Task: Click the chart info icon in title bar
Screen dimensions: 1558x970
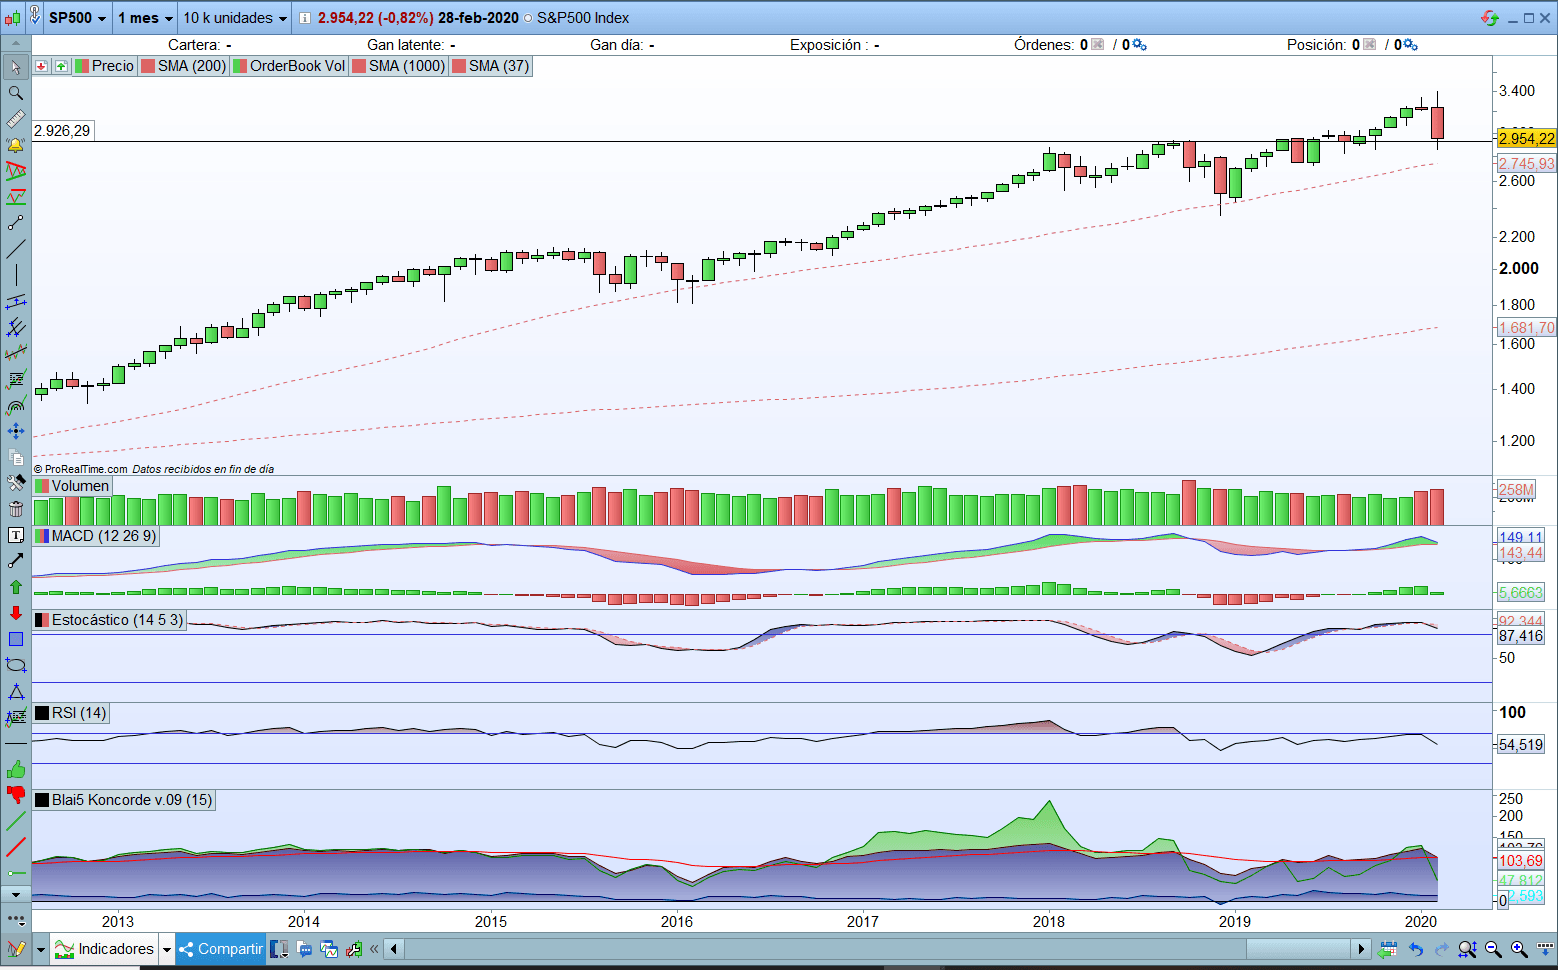Action: pos(305,18)
